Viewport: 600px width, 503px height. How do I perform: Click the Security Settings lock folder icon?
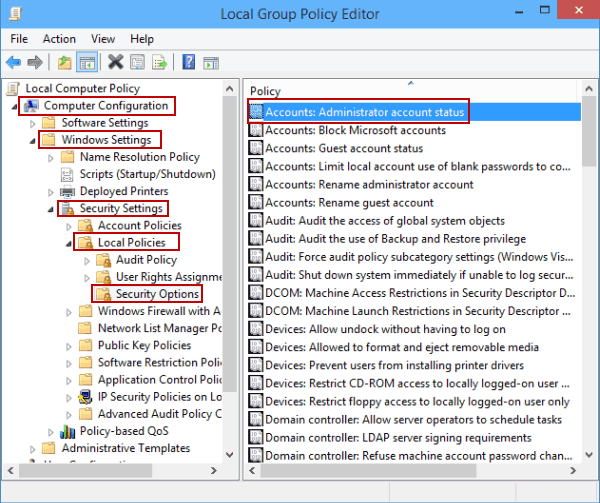pos(68,208)
